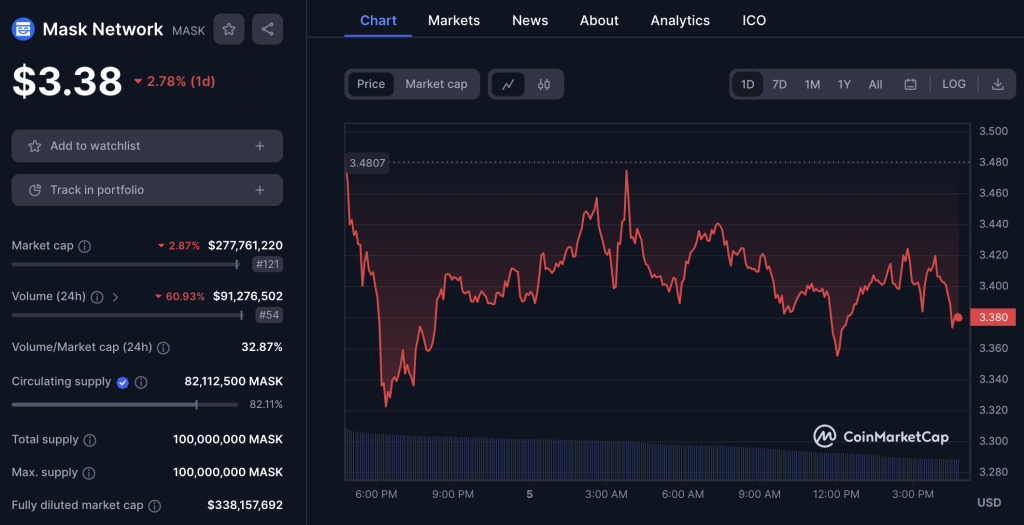Click Total supply info icon
Viewport: 1024px width, 525px height.
point(90,441)
